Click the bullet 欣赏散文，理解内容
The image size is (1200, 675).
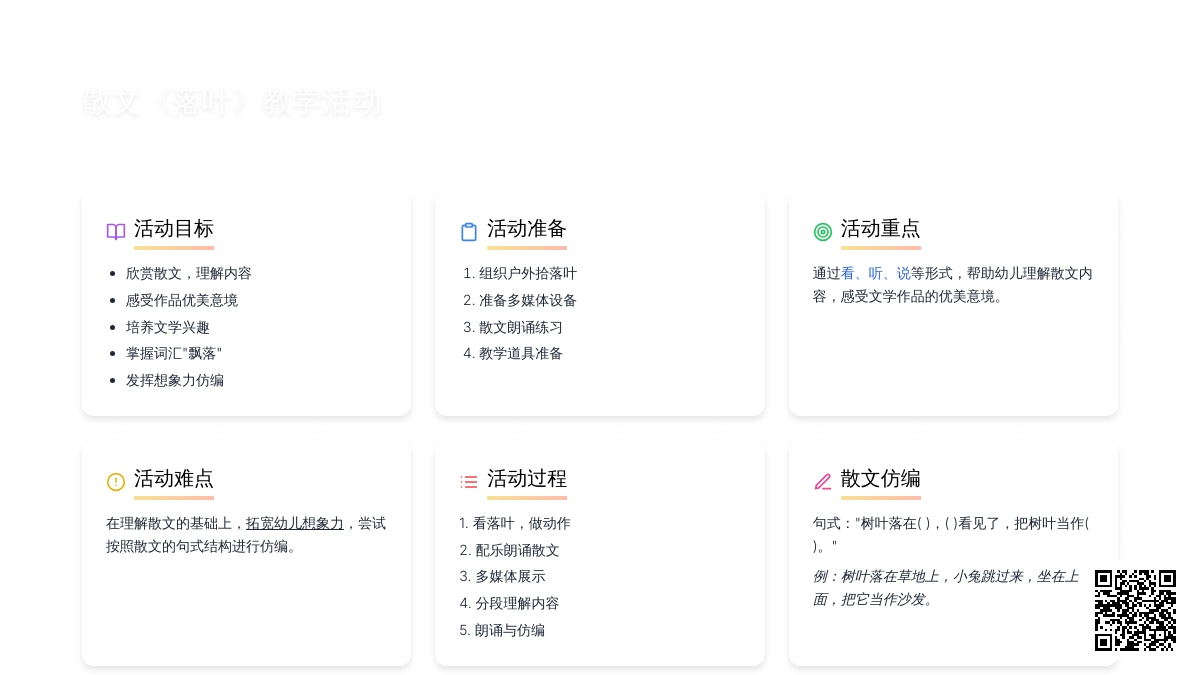[x=189, y=273]
